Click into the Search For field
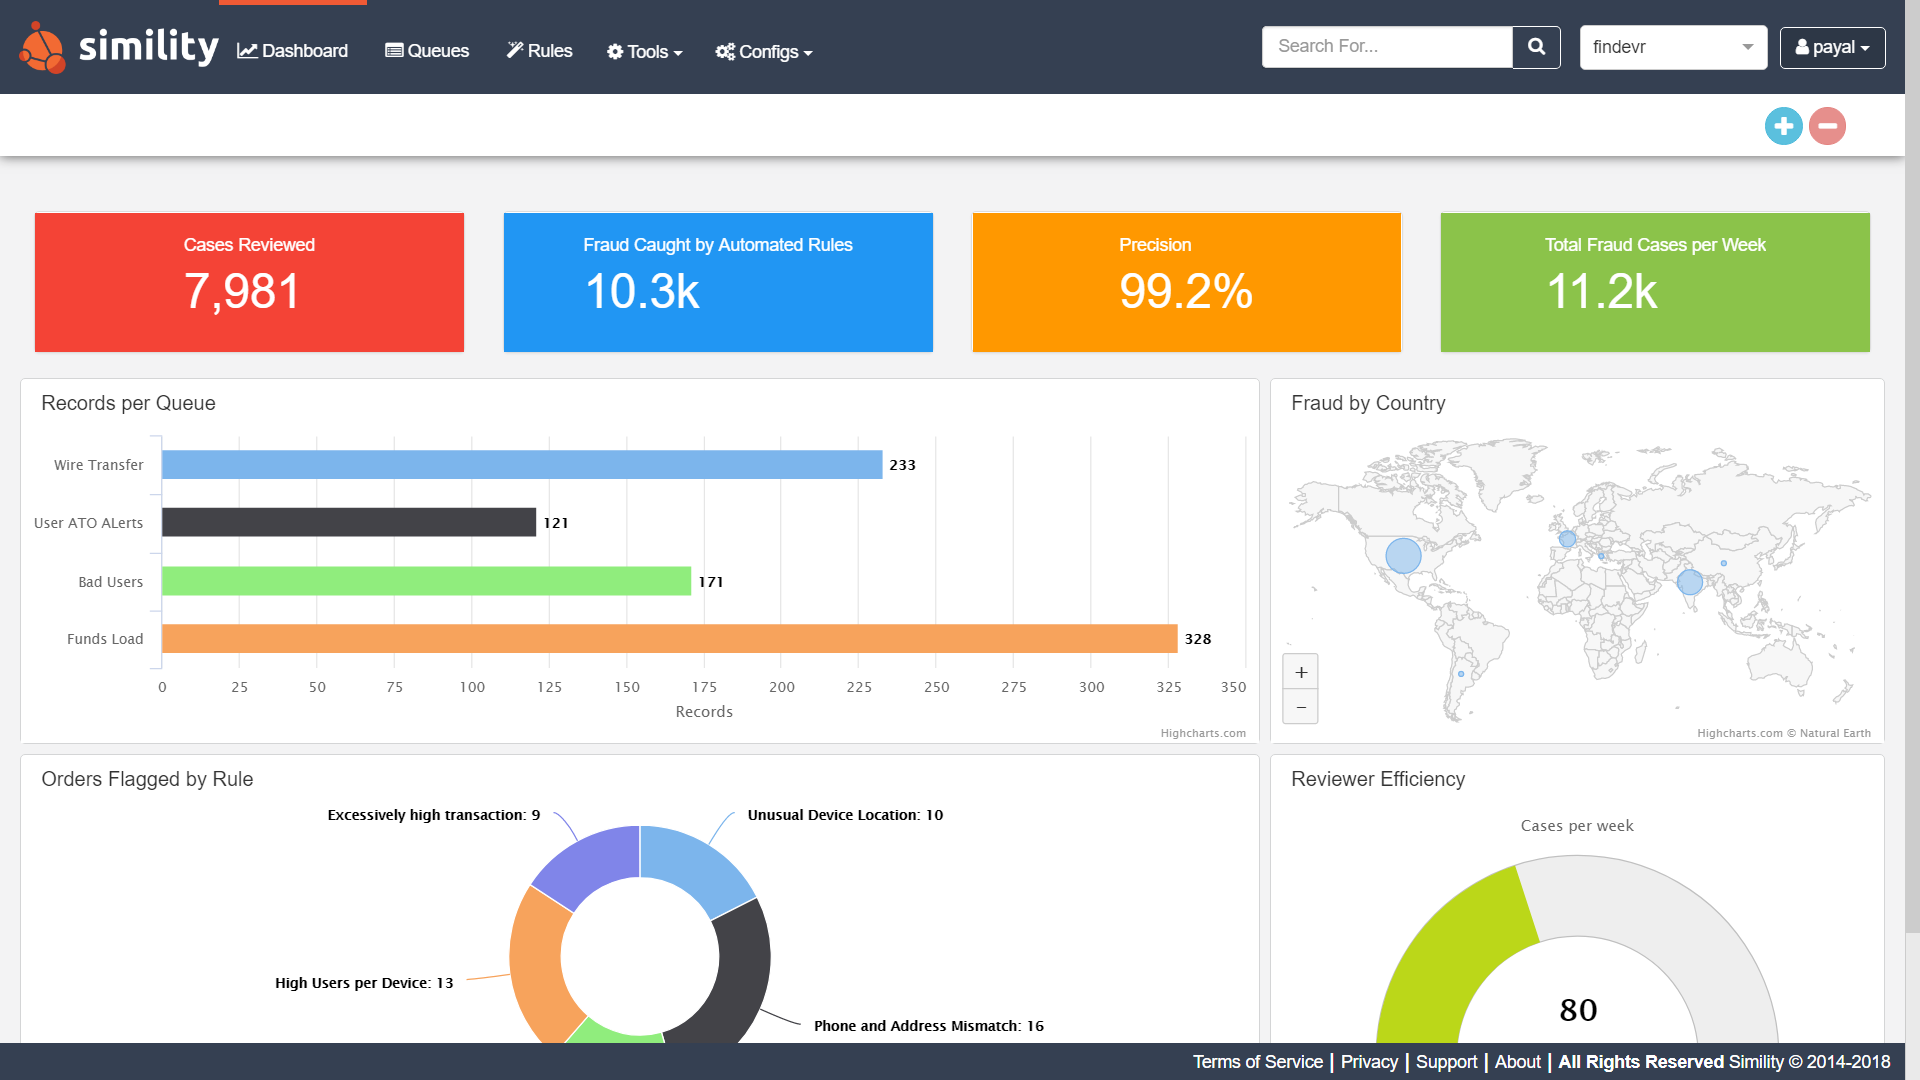The width and height of the screenshot is (1920, 1080). click(1386, 47)
